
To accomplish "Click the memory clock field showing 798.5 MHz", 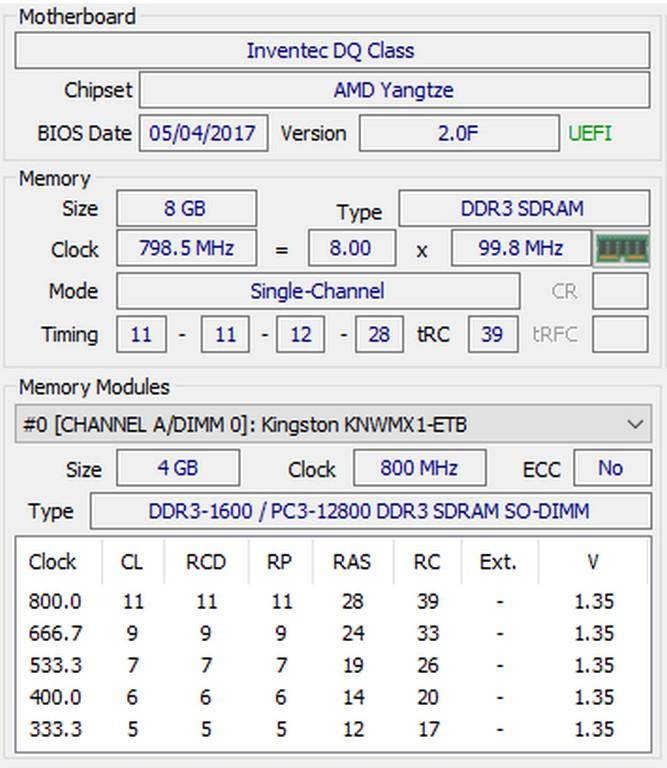I will point(186,248).
